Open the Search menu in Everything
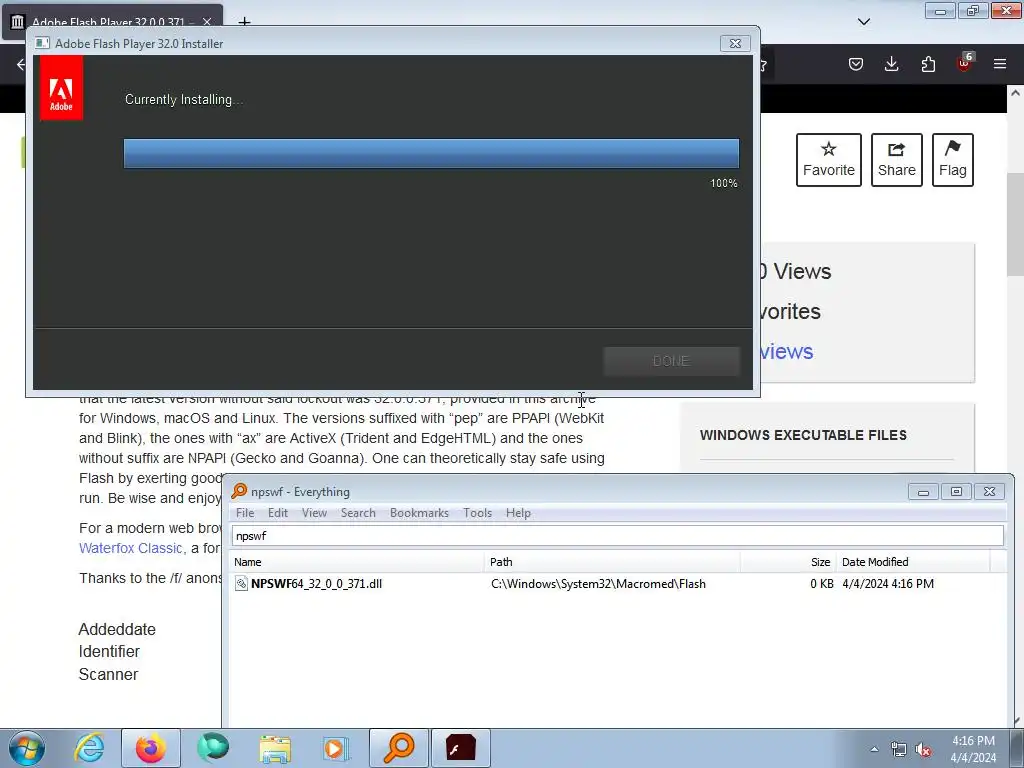Image resolution: width=1024 pixels, height=768 pixels. (x=358, y=513)
